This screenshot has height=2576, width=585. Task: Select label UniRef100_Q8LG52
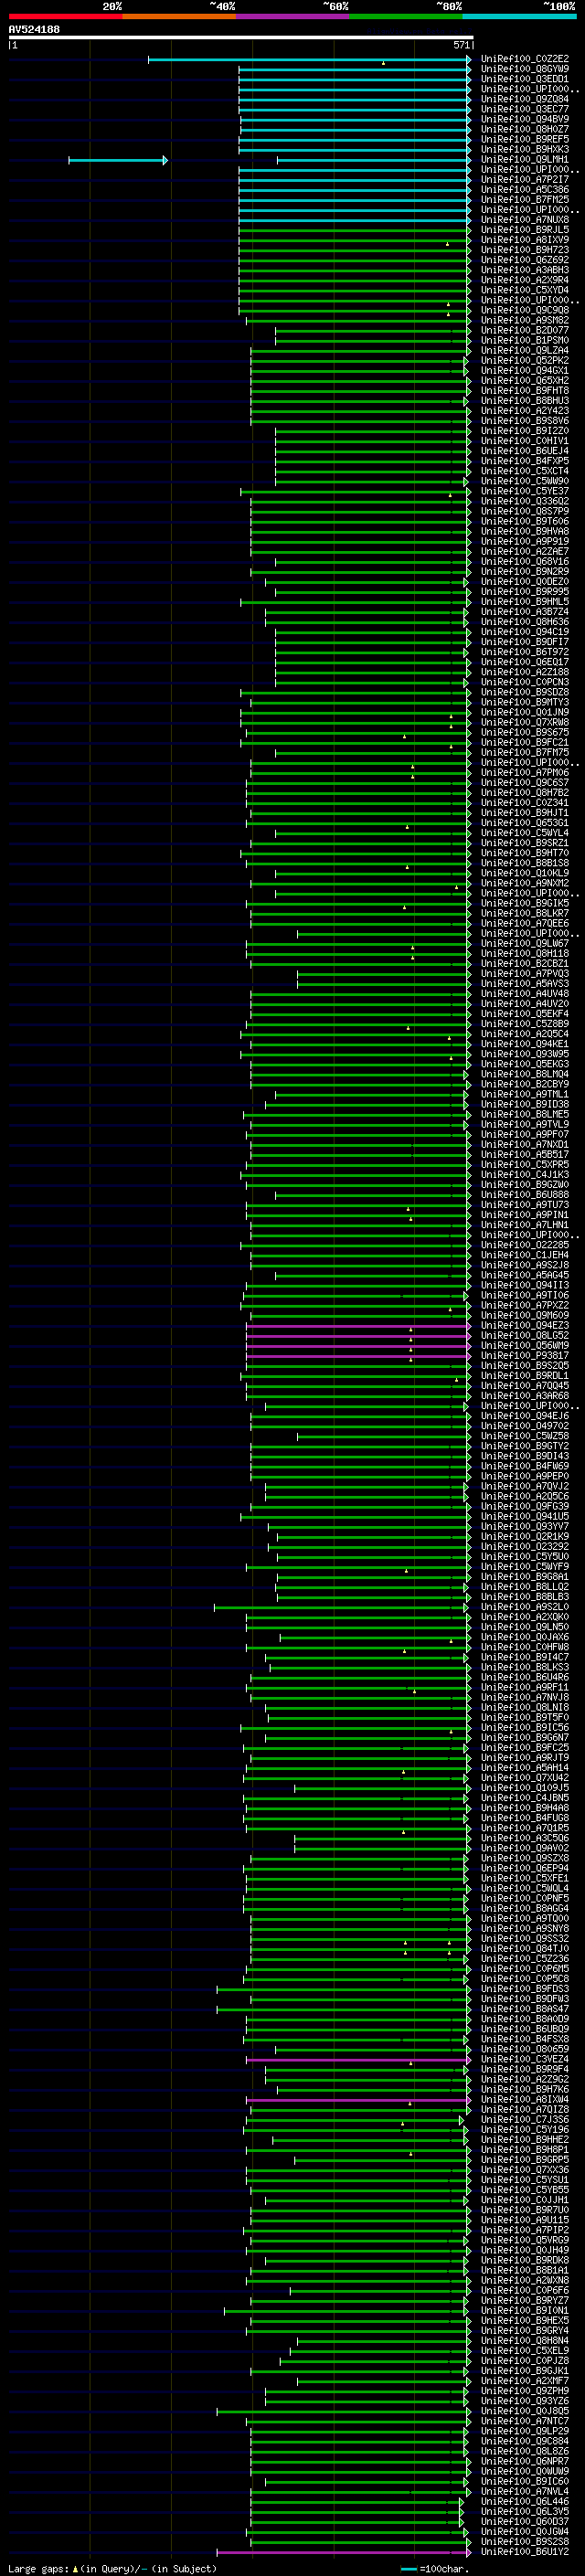524,1336
